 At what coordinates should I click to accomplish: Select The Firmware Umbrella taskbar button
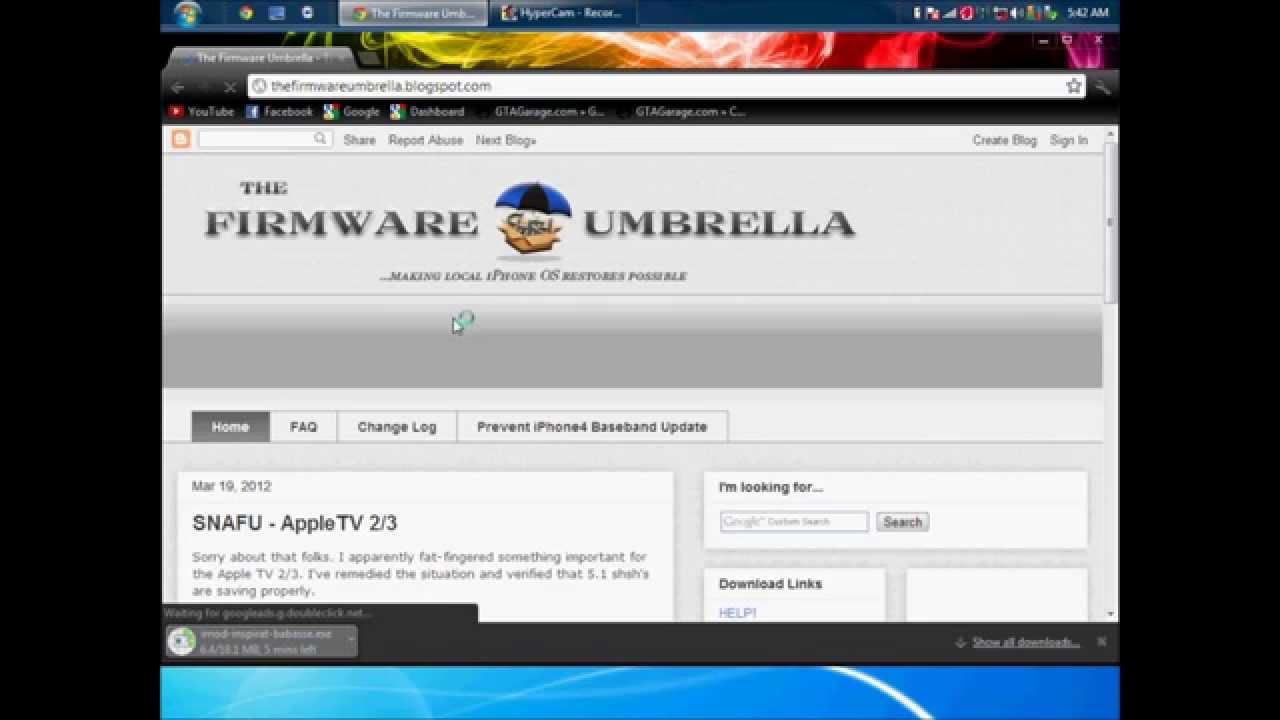click(x=413, y=13)
